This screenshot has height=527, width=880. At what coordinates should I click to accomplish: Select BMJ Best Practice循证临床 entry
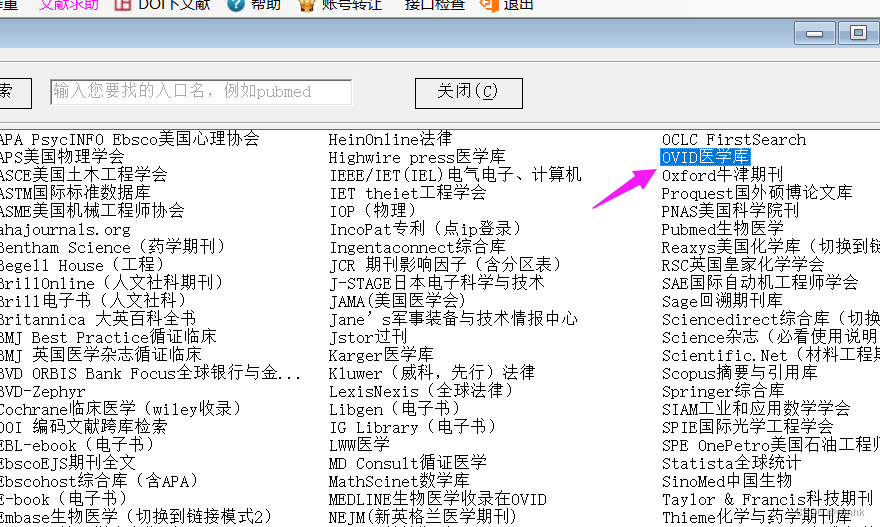click(x=108, y=337)
